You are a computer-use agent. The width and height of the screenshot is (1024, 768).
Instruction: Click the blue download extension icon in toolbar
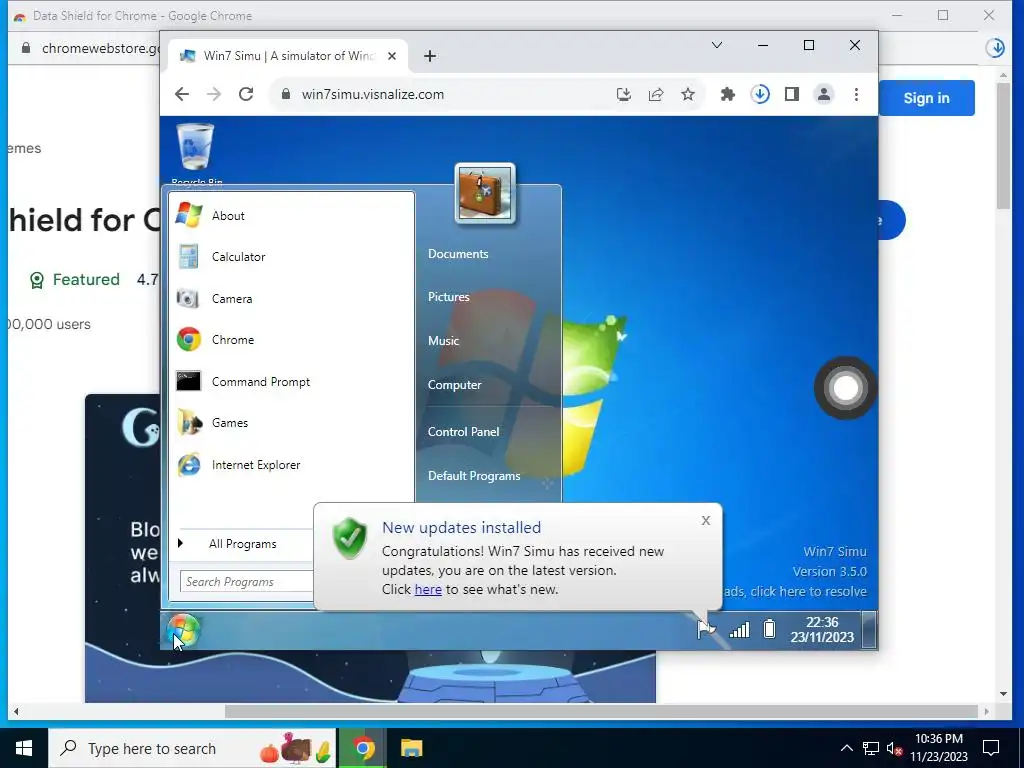[x=760, y=94]
